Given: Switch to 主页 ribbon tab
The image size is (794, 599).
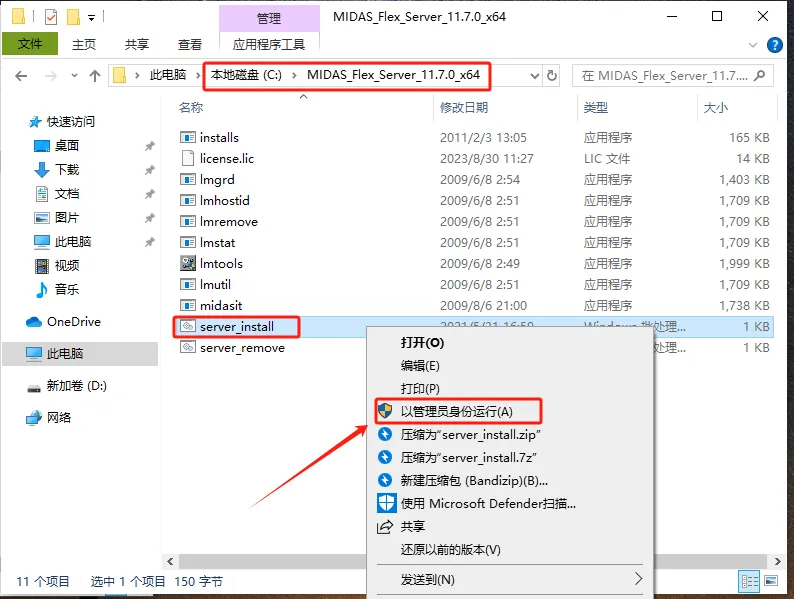Looking at the screenshot, I should point(84,45).
